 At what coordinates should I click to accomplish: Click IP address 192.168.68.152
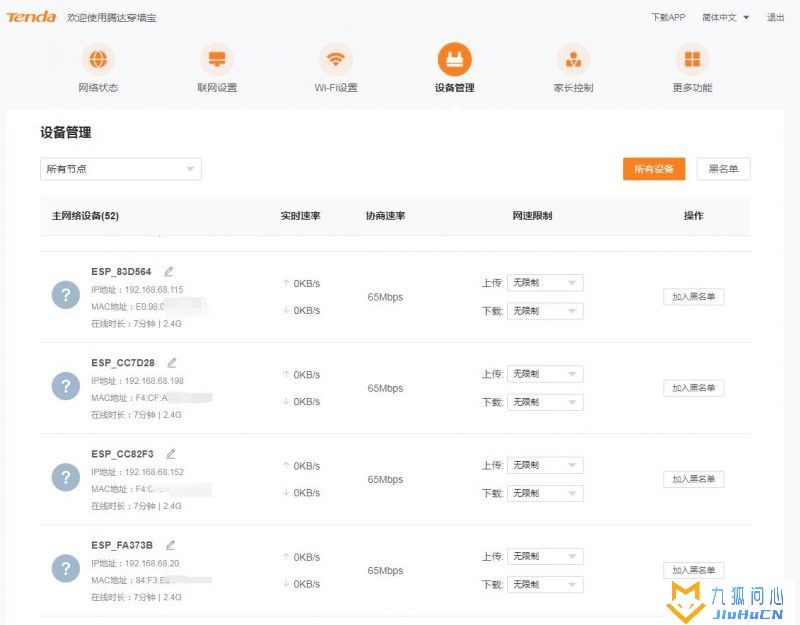click(154, 472)
